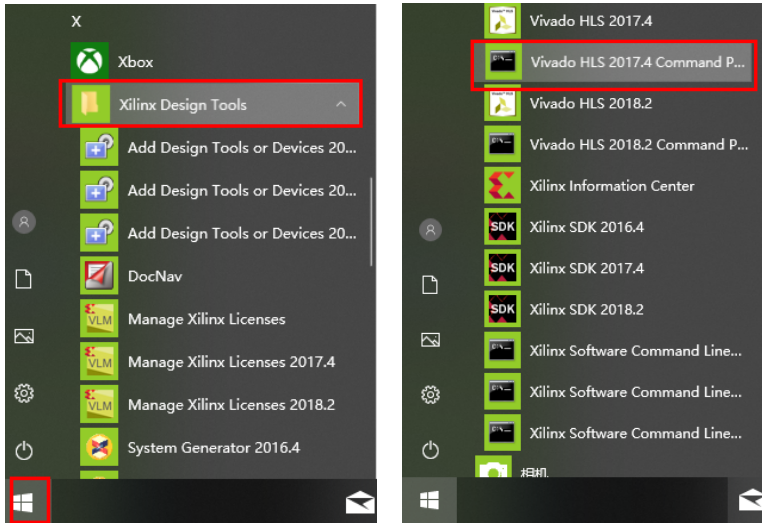
Task: Click Power icon in right menu sidebar
Action: pyautogui.click(x=430, y=450)
